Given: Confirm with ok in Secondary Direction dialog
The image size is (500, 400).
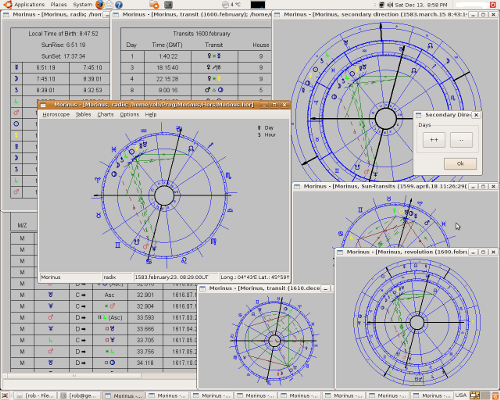Looking at the screenshot, I should pos(460,163).
